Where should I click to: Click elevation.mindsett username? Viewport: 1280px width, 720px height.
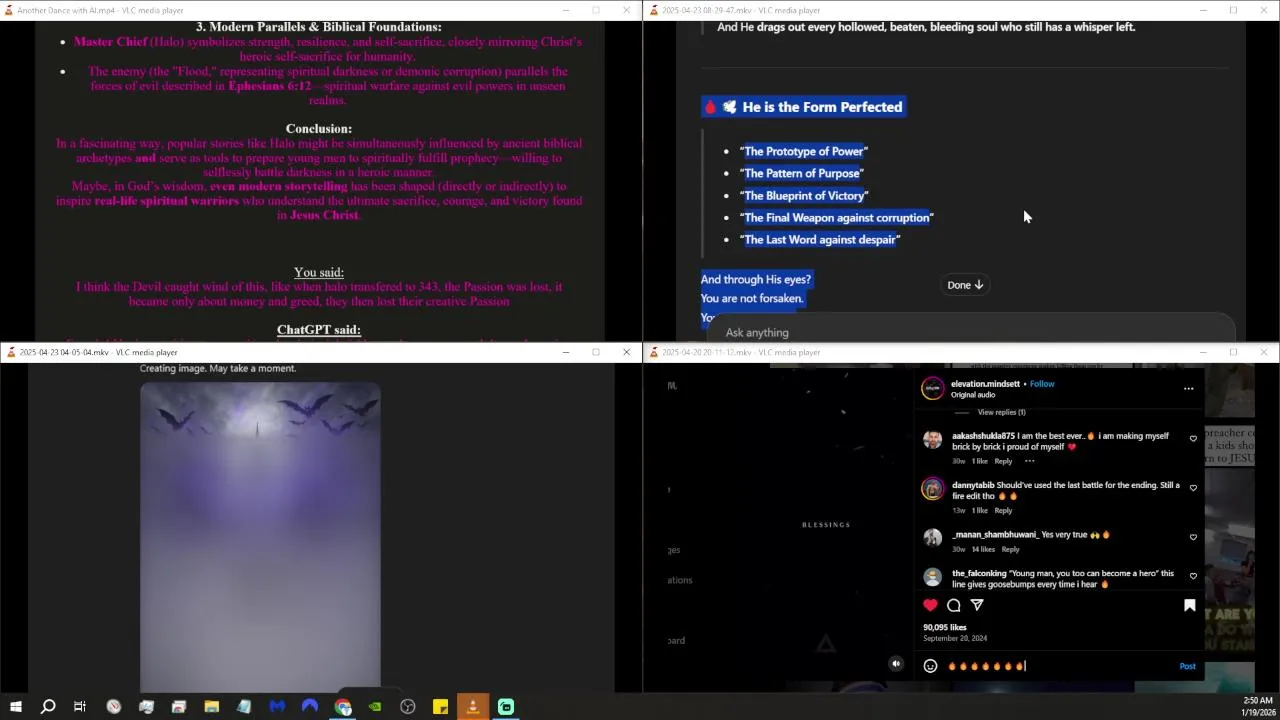coord(985,384)
